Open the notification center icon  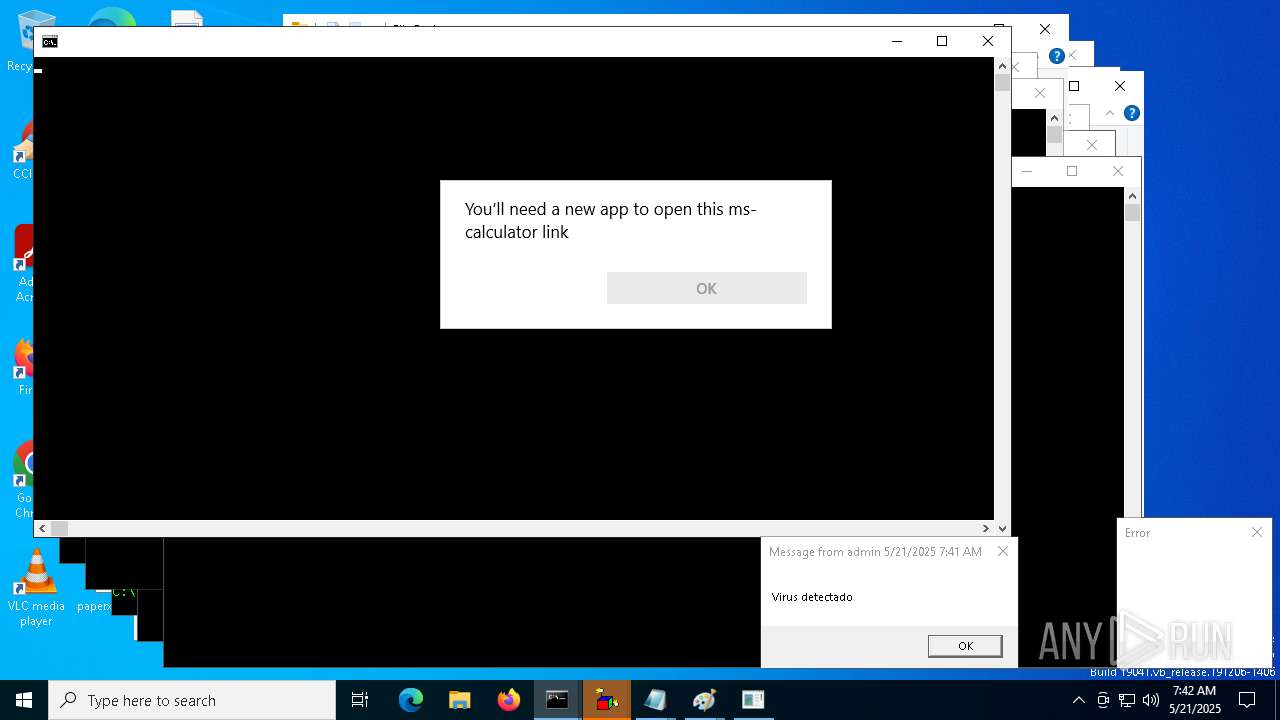[1247, 700]
